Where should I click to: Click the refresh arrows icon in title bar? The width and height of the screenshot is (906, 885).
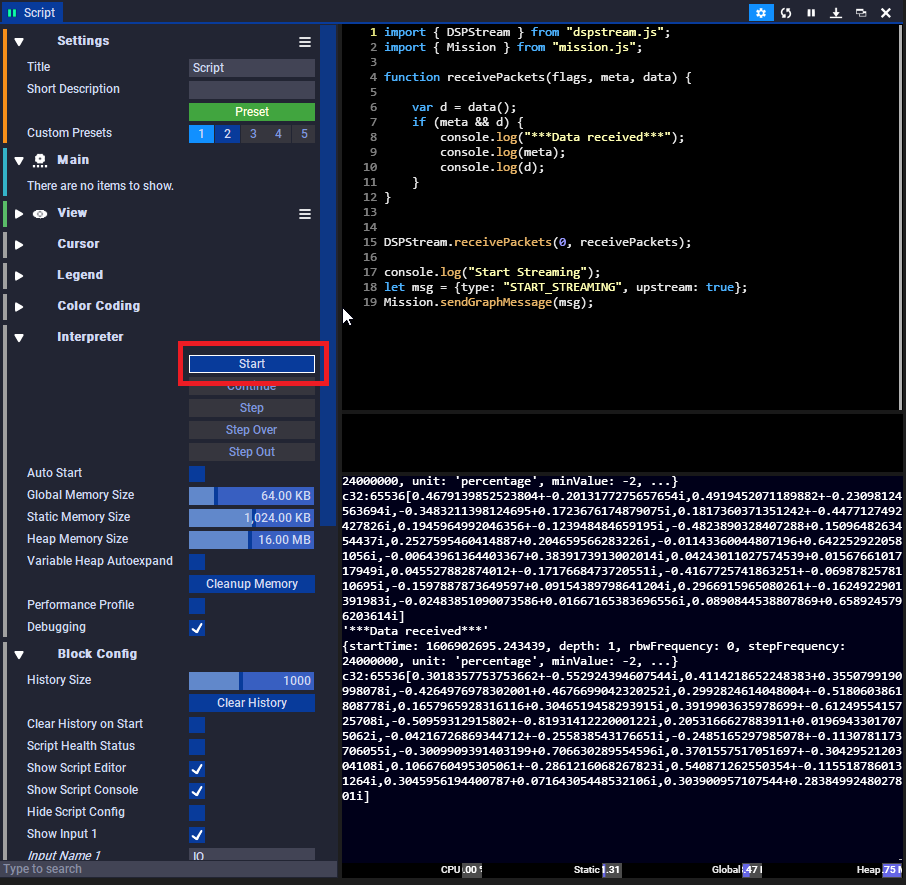(787, 13)
